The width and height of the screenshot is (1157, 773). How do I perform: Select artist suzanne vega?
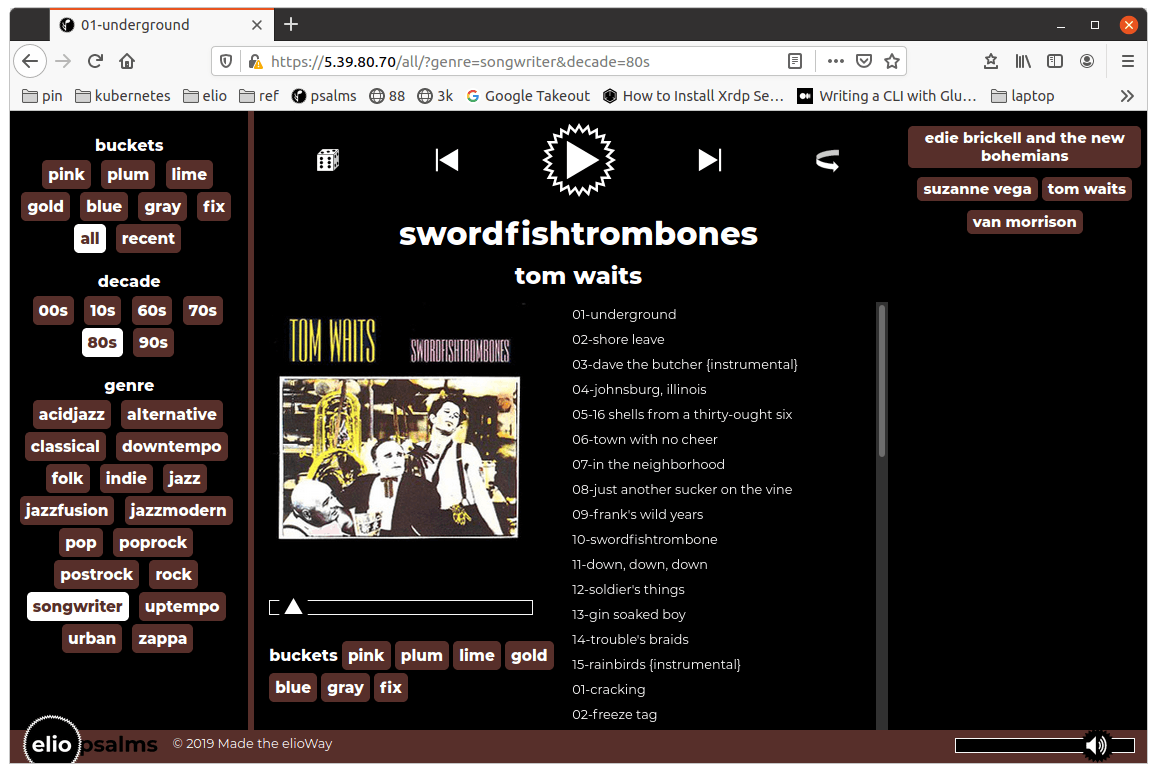[x=977, y=189]
